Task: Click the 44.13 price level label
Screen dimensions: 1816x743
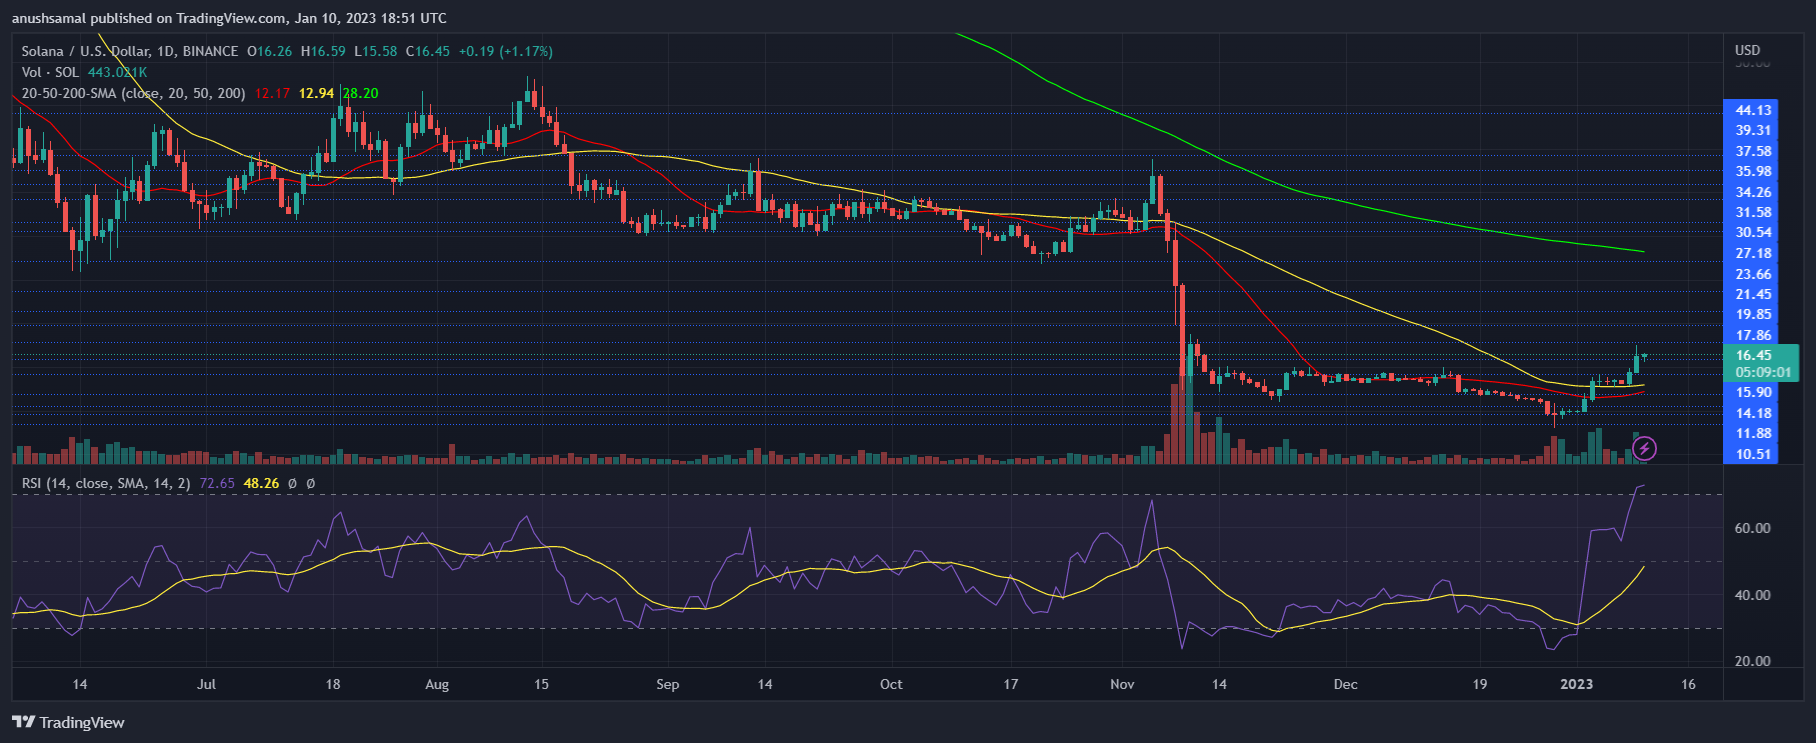Action: coord(1753,110)
